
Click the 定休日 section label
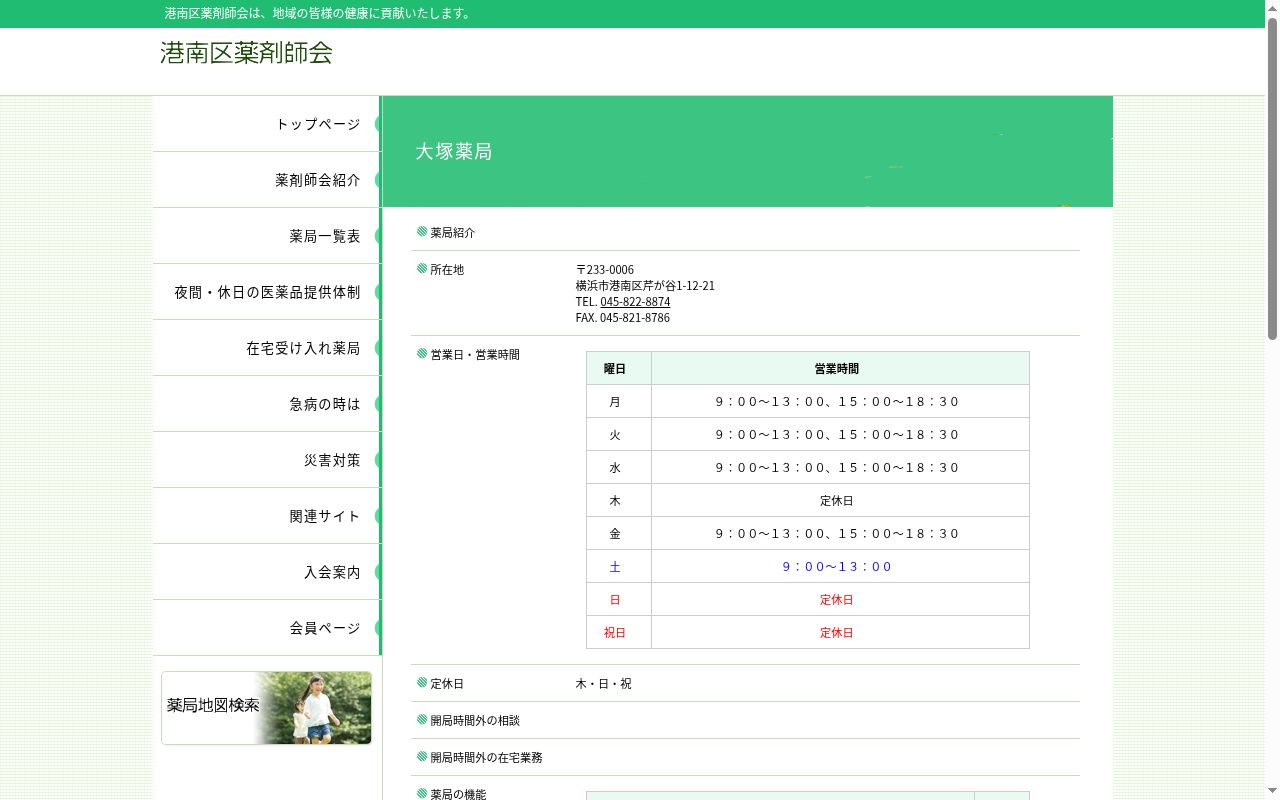click(x=447, y=684)
